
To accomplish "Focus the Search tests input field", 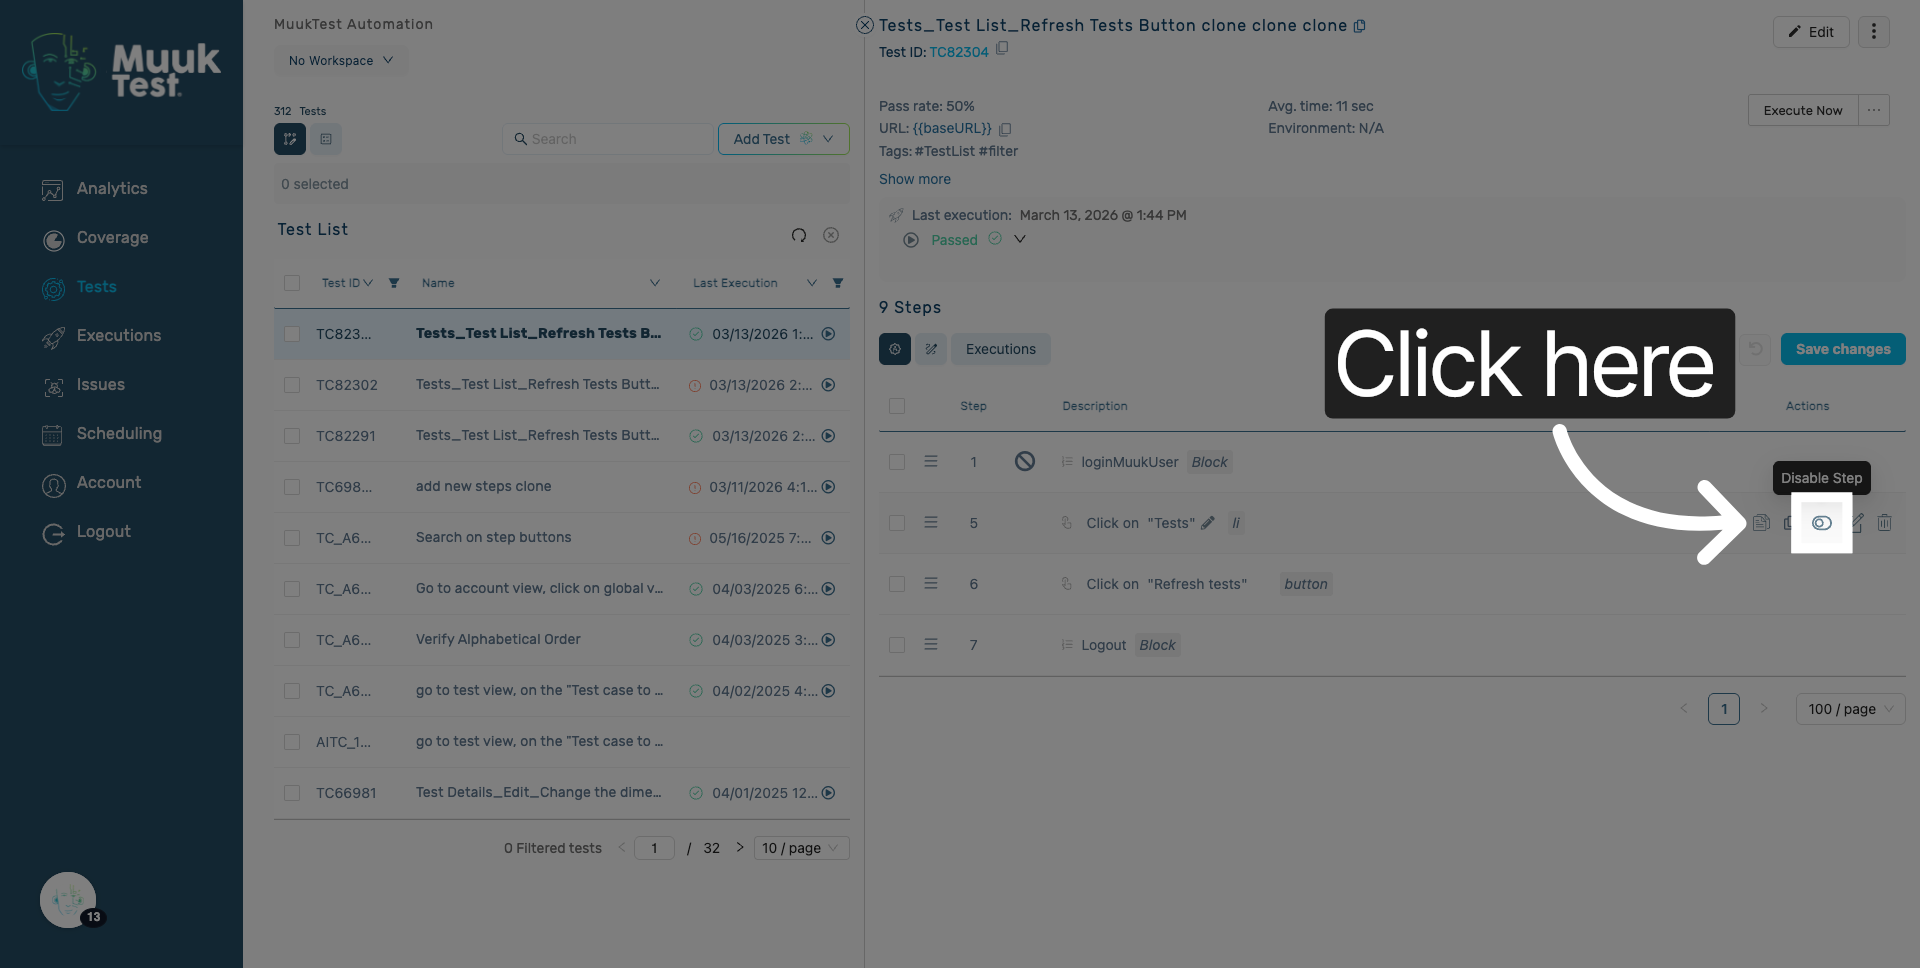I will tap(609, 139).
